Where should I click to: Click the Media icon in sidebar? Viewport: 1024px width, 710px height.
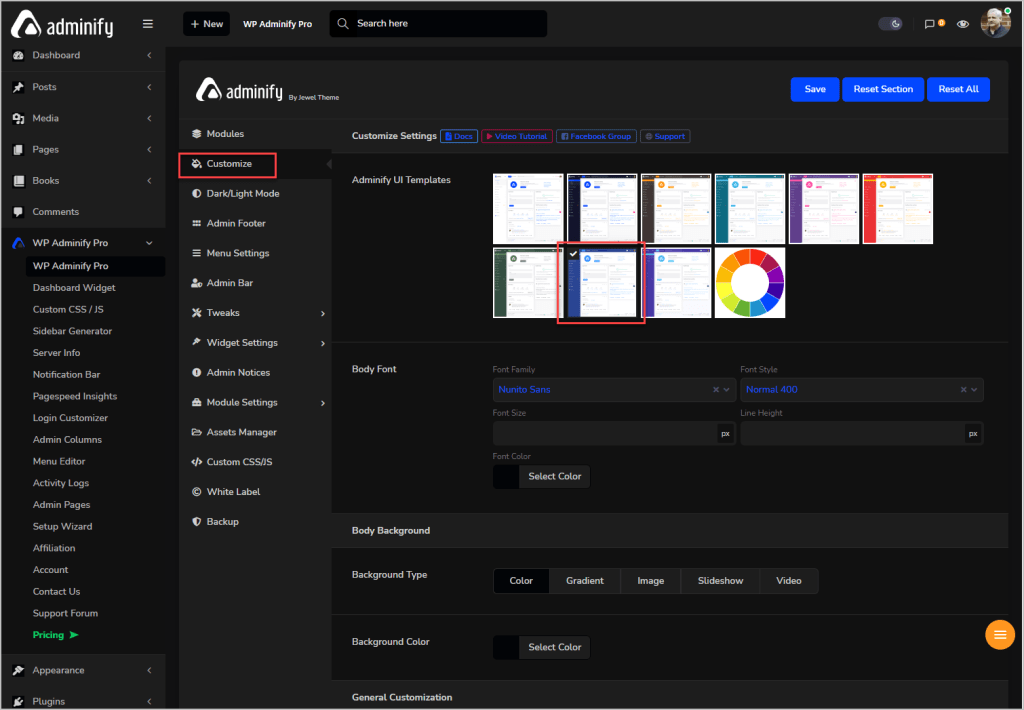[18, 118]
